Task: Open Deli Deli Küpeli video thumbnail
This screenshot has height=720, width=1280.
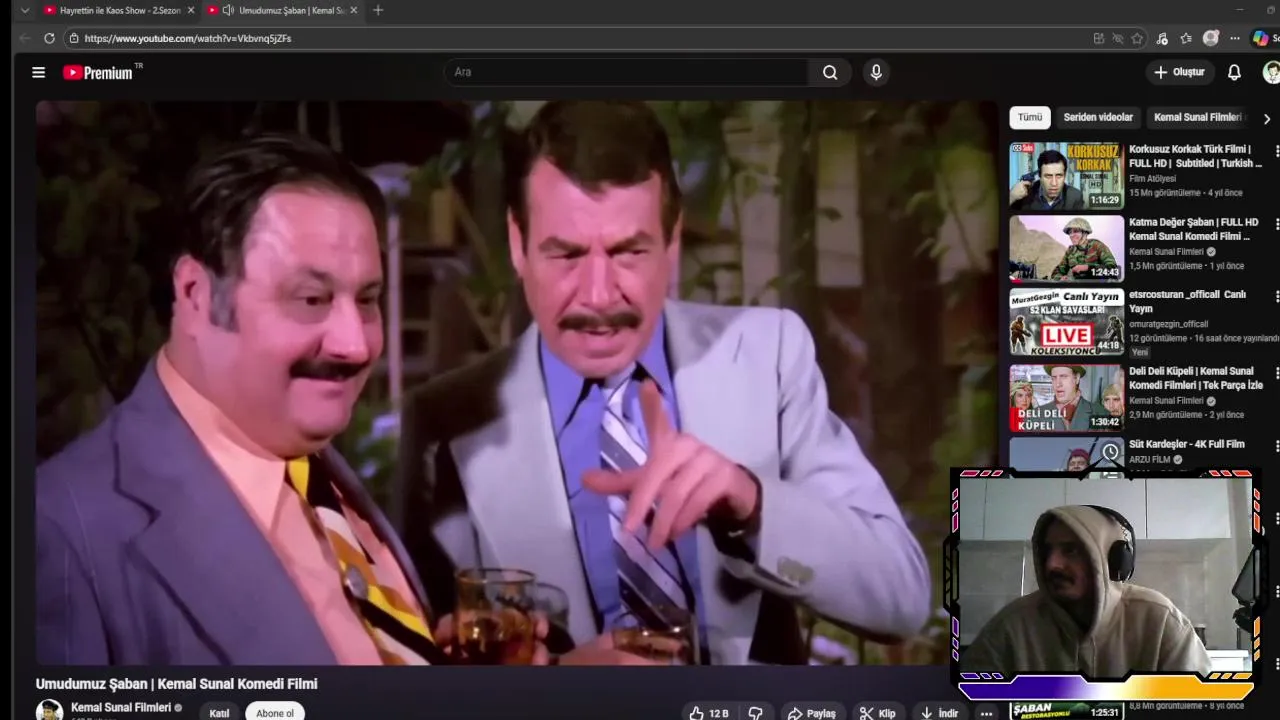Action: (1066, 397)
